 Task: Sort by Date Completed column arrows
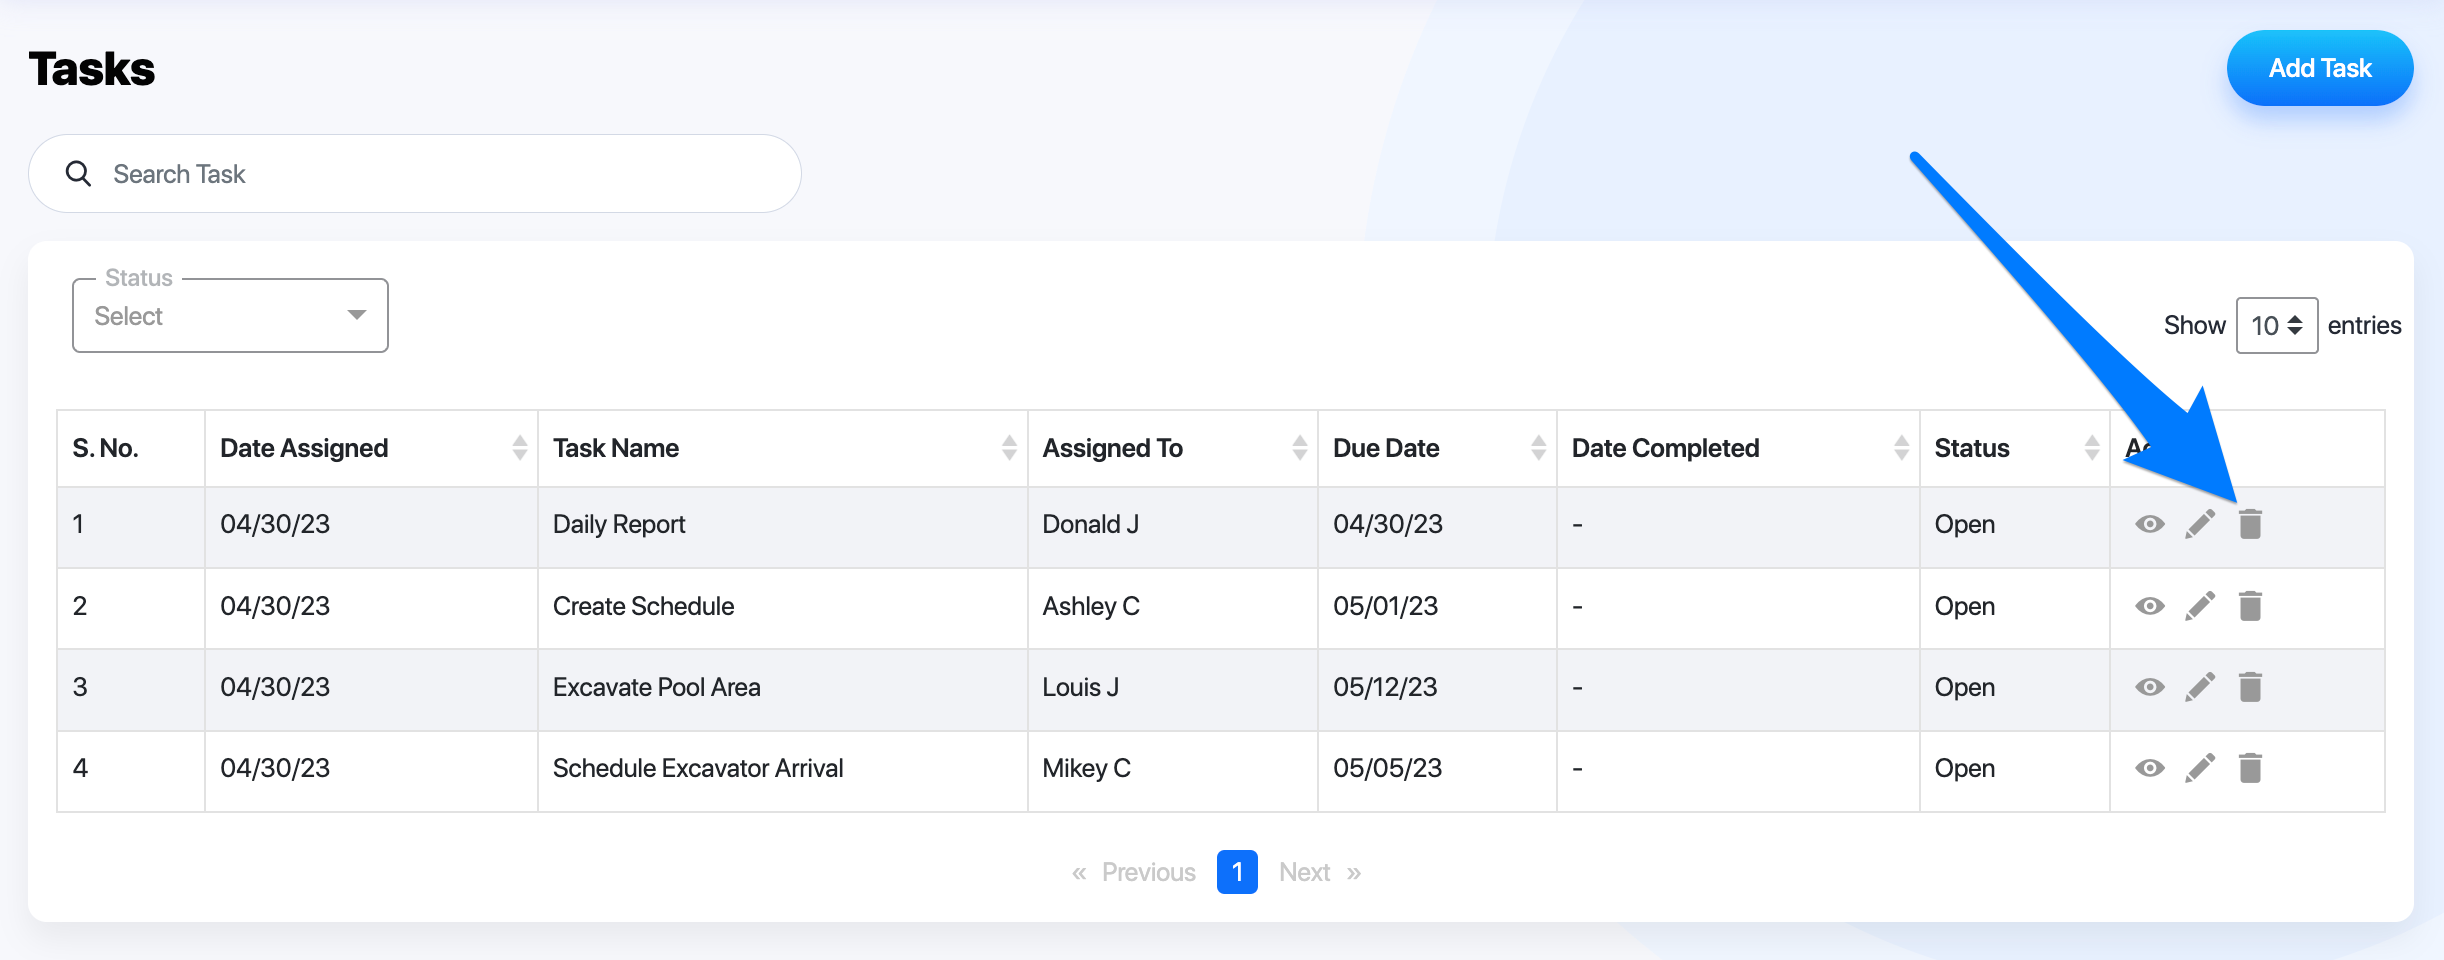pos(1901,448)
